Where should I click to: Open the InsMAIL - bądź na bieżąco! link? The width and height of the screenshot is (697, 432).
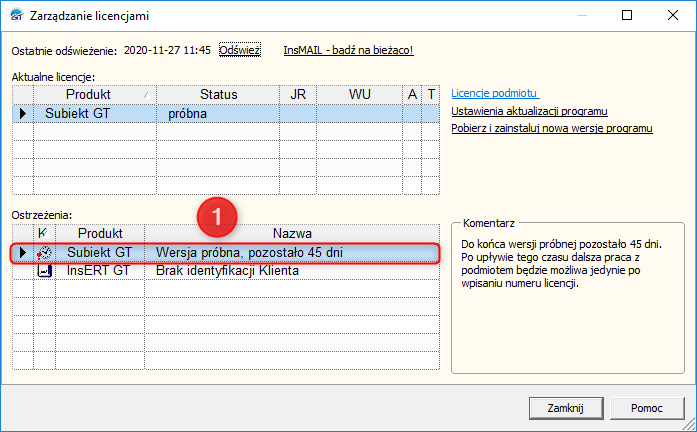348,50
